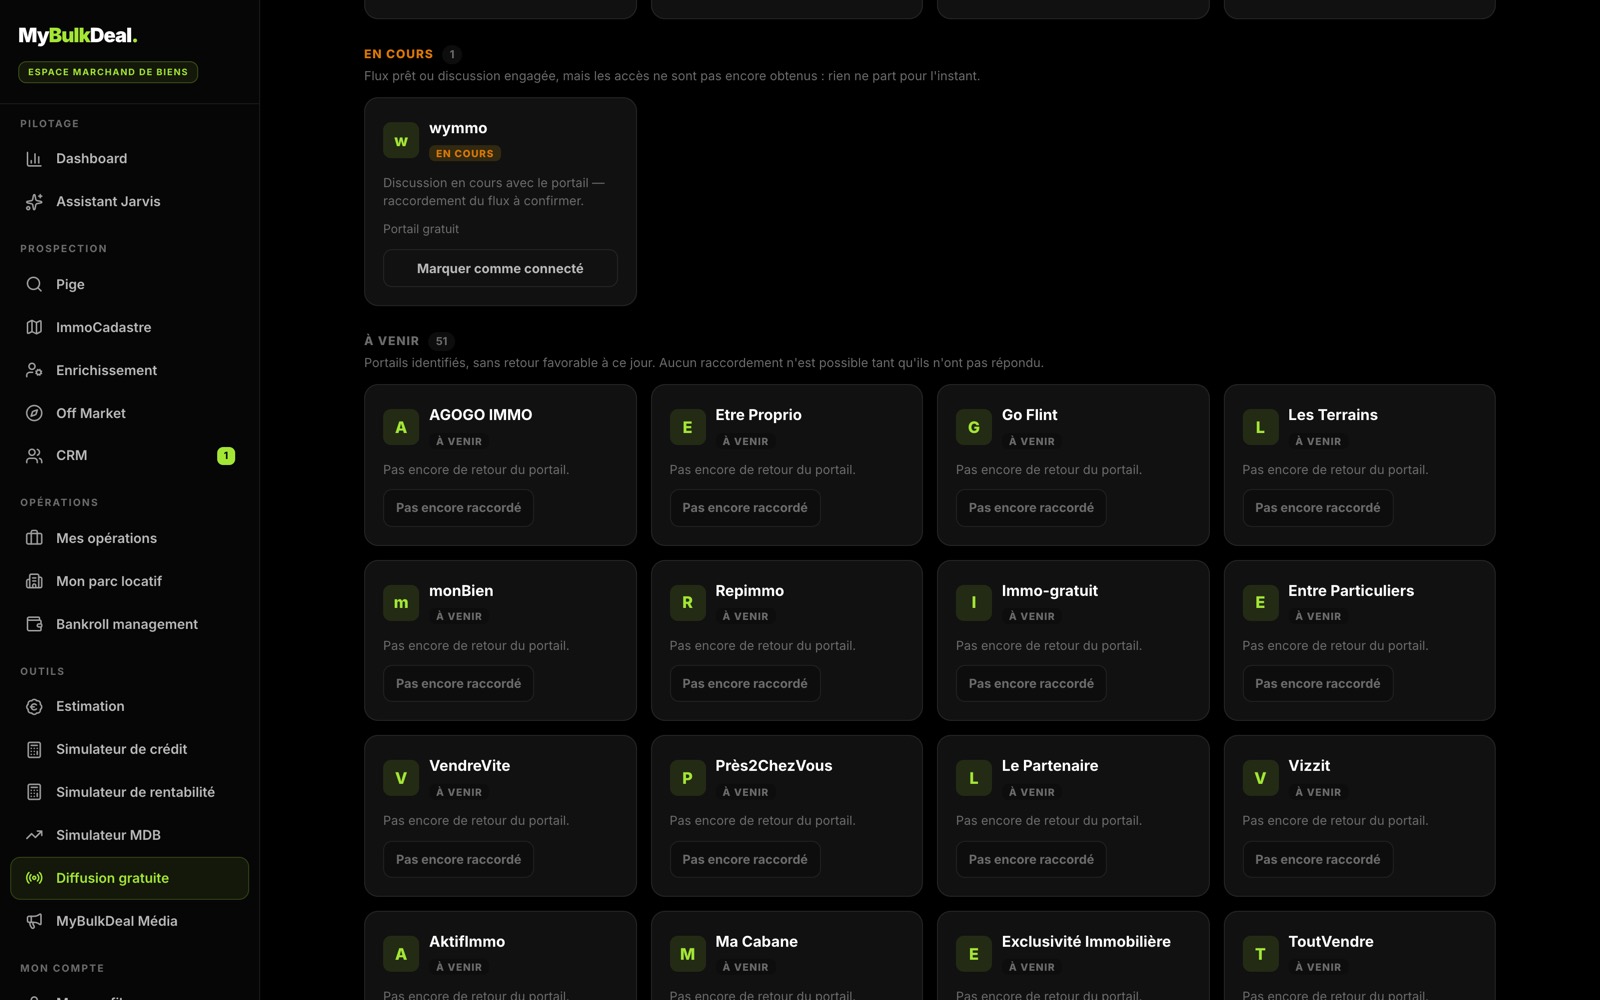Click the Diffusion gratuite broadcast icon

pos(34,879)
